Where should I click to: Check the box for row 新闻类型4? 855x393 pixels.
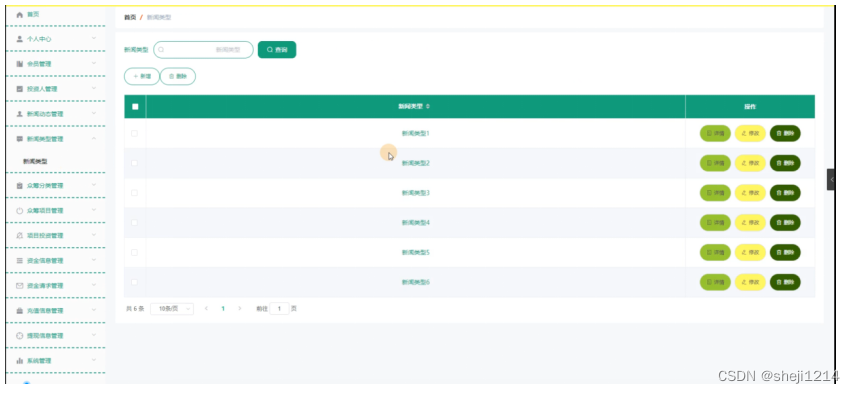click(x=135, y=223)
